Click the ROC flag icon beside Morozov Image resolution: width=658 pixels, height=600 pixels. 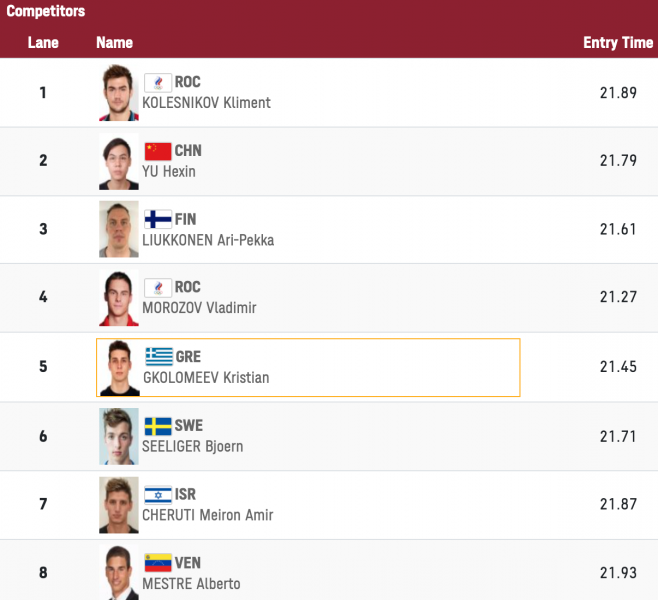(158, 288)
